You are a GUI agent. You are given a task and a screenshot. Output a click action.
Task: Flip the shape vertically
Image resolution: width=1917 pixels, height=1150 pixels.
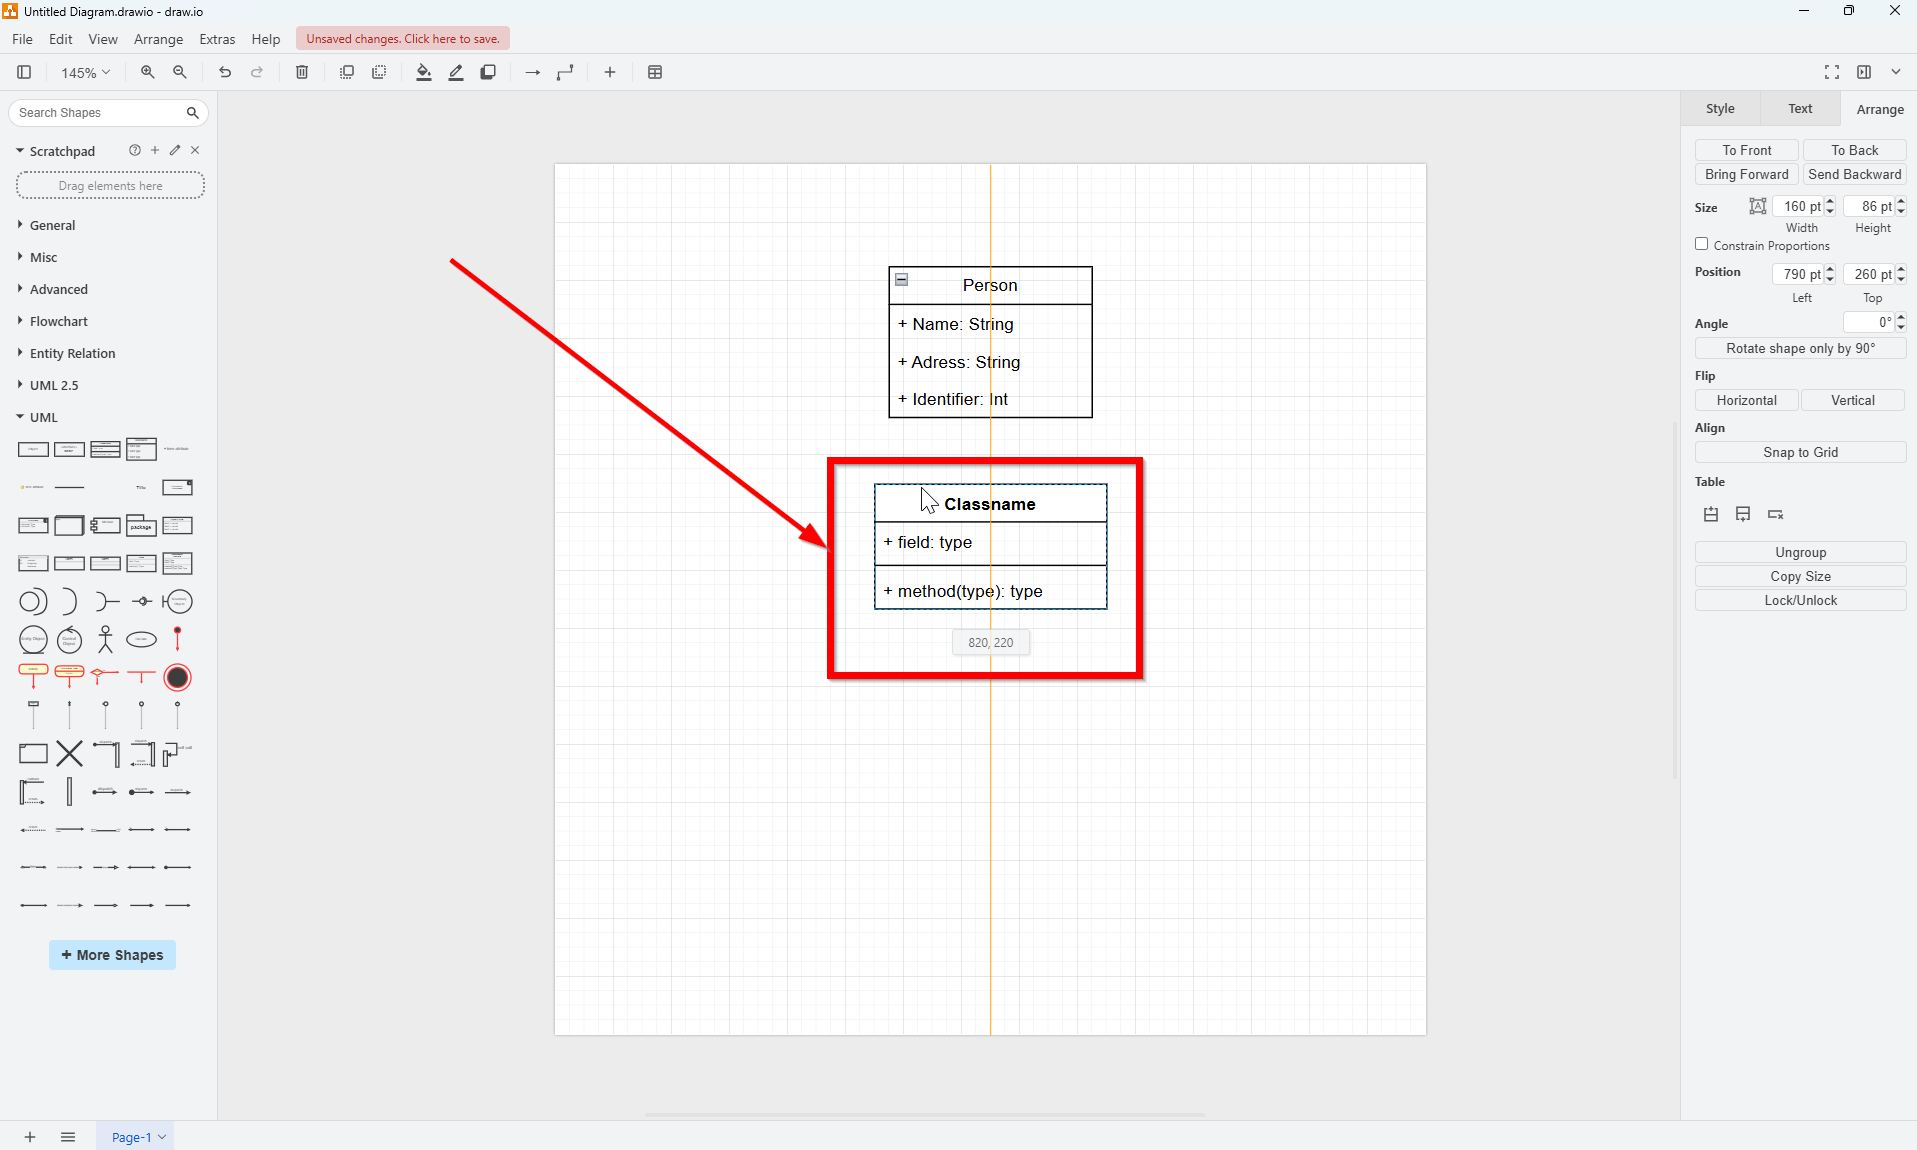click(x=1853, y=400)
